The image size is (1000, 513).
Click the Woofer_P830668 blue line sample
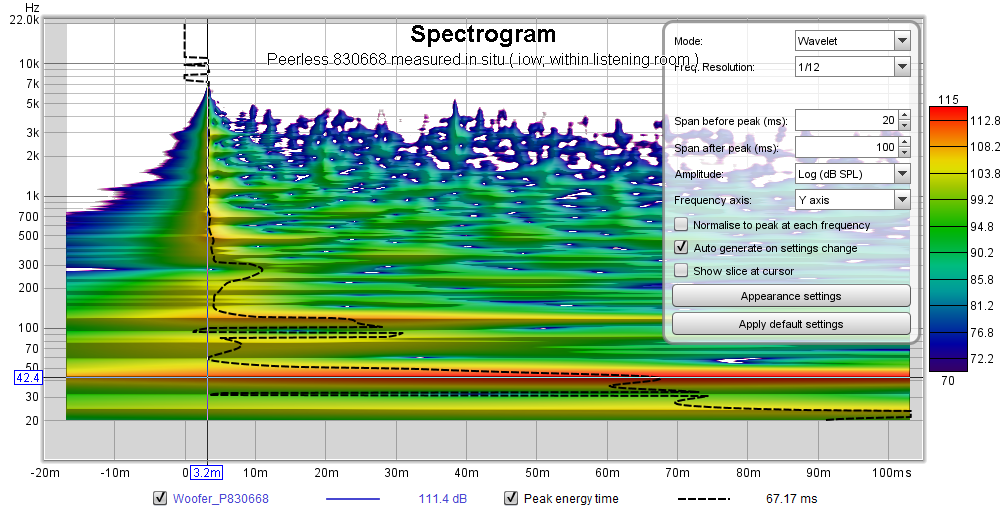pos(353,499)
